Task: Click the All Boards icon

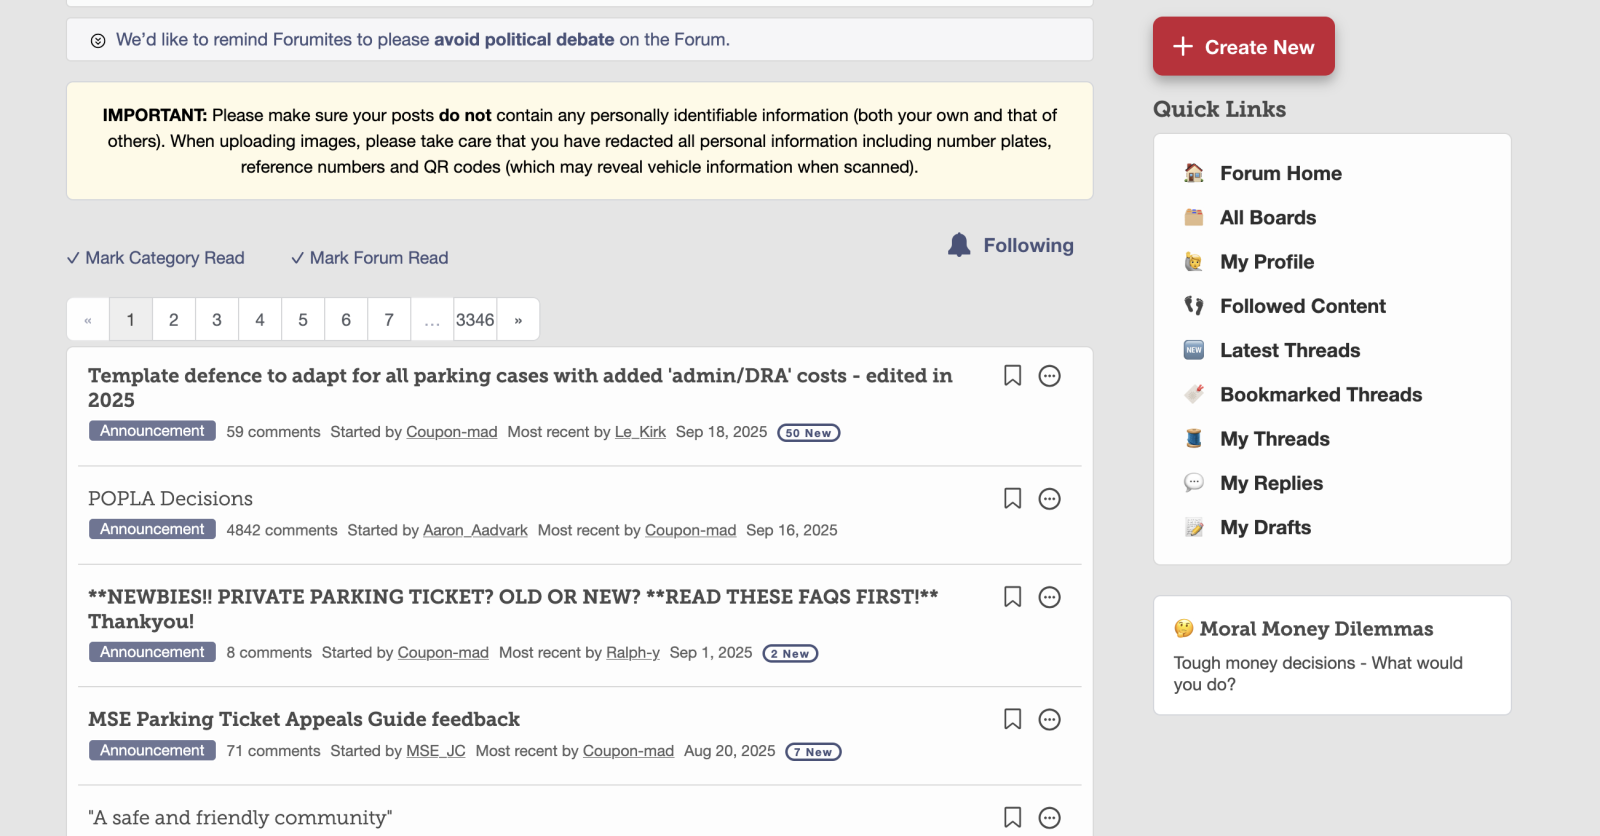Action: [1194, 218]
